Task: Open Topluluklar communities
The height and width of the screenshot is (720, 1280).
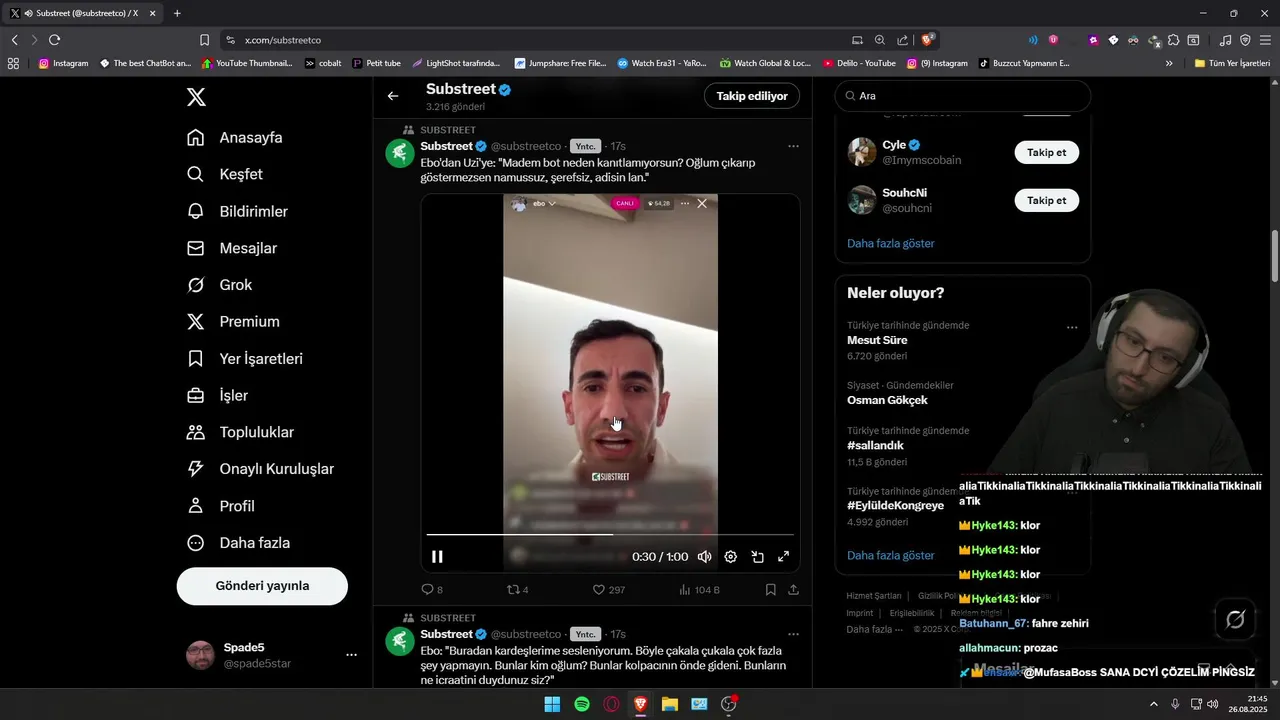Action: point(240,432)
